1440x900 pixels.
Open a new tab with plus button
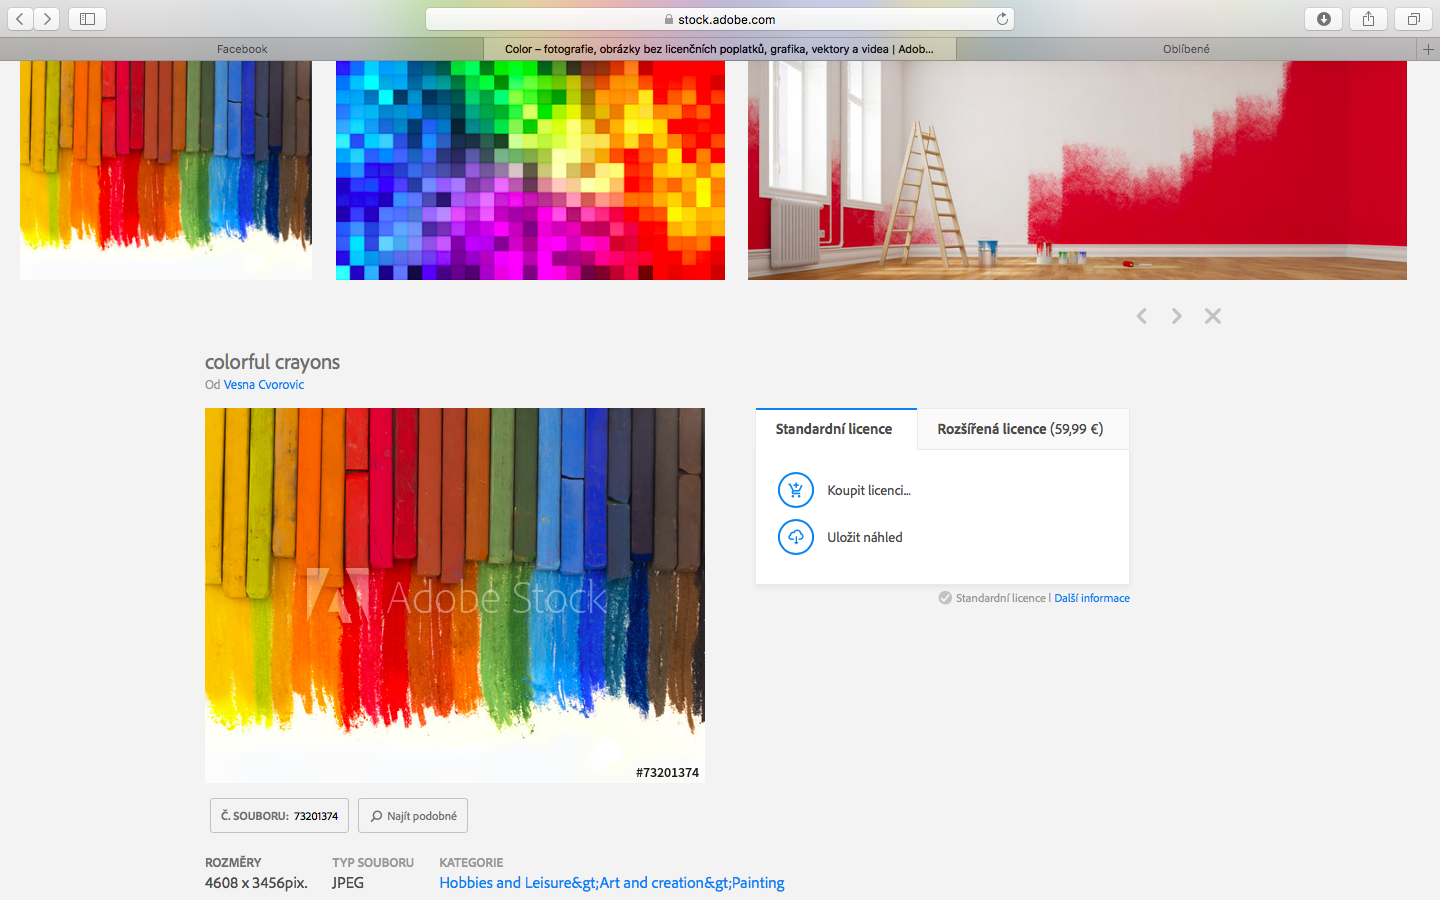click(x=1428, y=49)
